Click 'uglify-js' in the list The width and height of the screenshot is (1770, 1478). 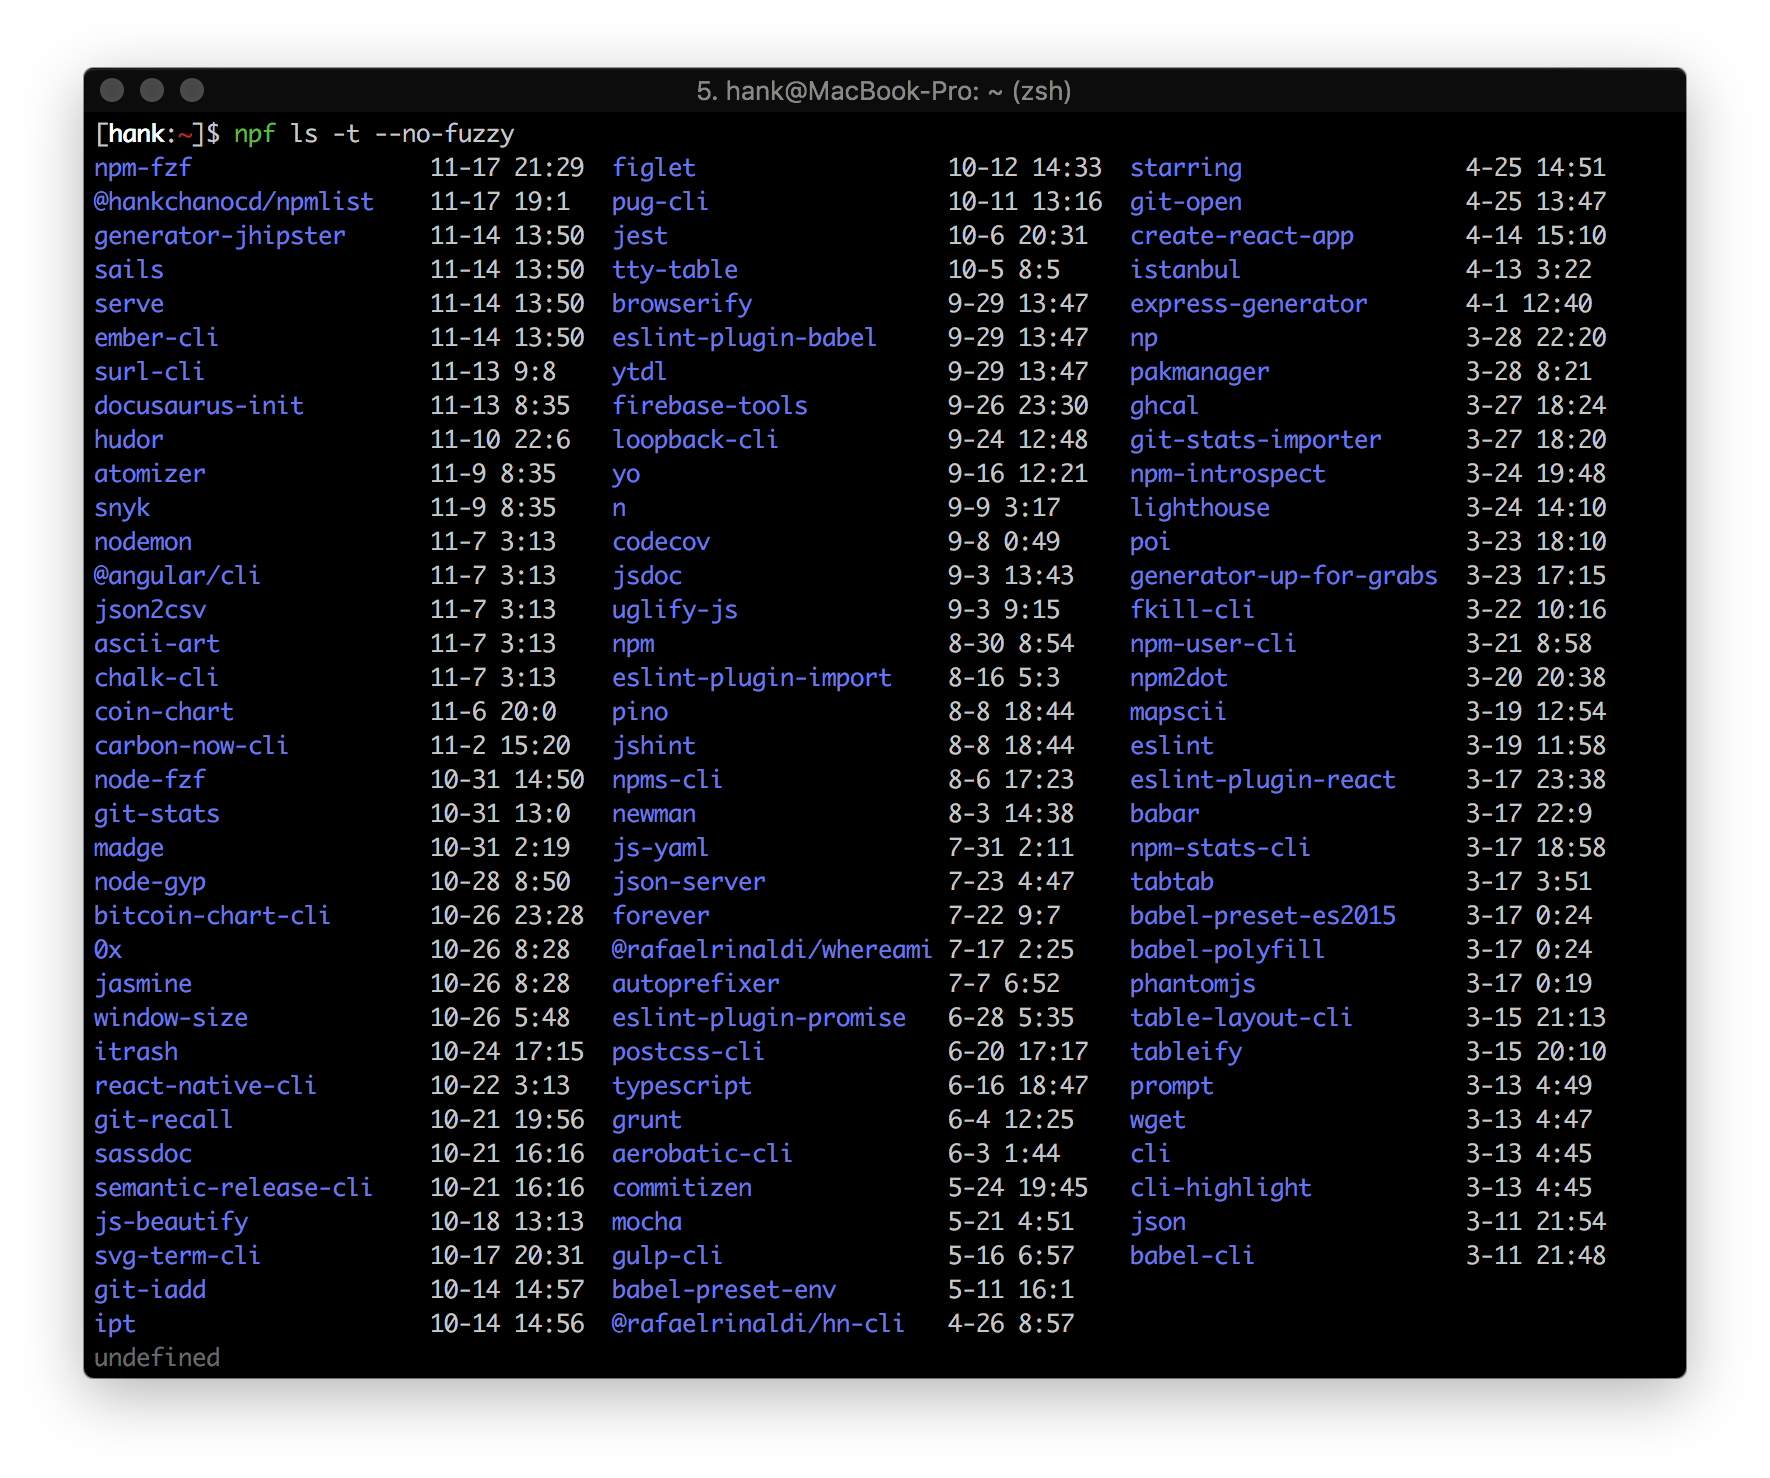pyautogui.click(x=675, y=610)
